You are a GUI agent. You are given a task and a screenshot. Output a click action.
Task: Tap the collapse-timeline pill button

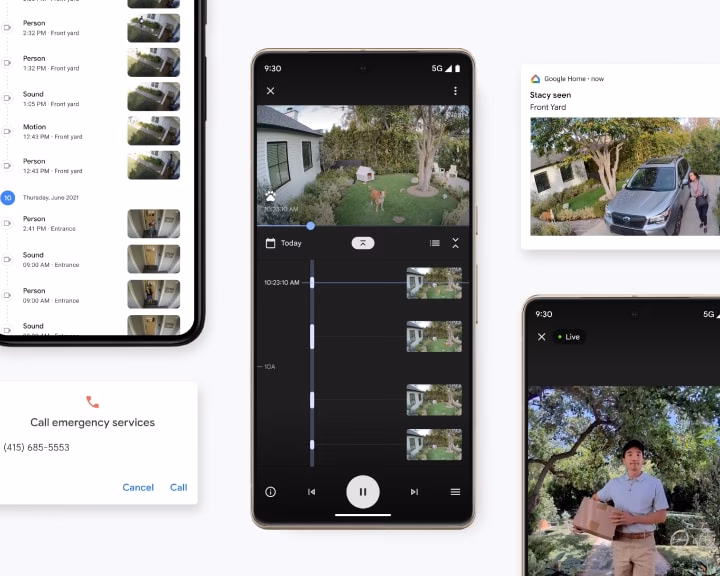[363, 243]
